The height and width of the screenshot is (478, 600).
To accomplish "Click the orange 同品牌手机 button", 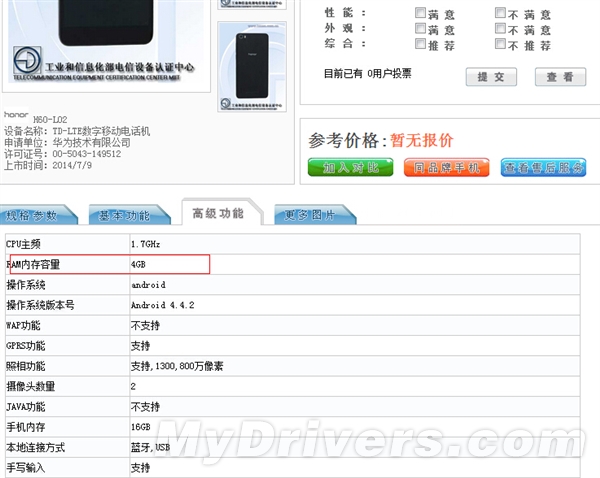I will [x=447, y=167].
